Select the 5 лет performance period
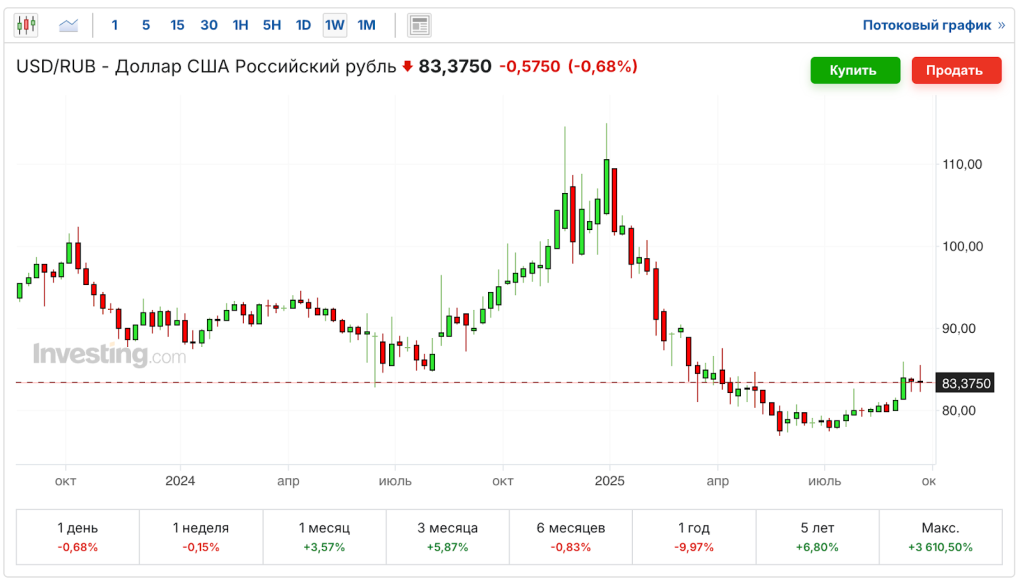The image size is (1022, 586). 817,537
